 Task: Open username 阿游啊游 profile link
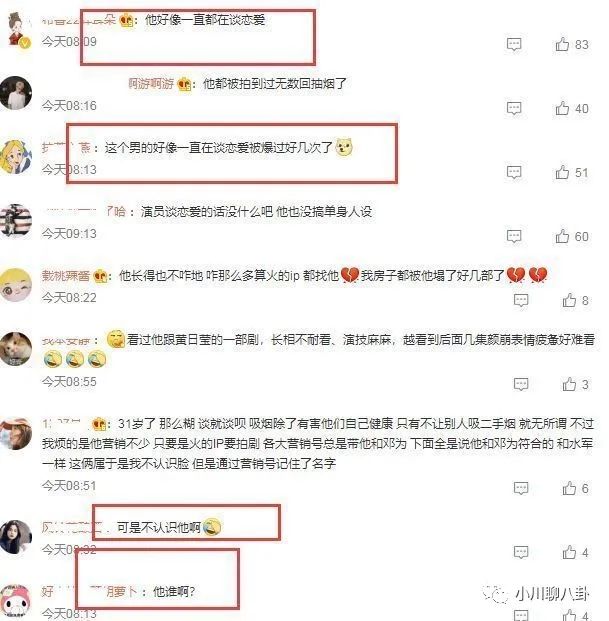point(151,84)
